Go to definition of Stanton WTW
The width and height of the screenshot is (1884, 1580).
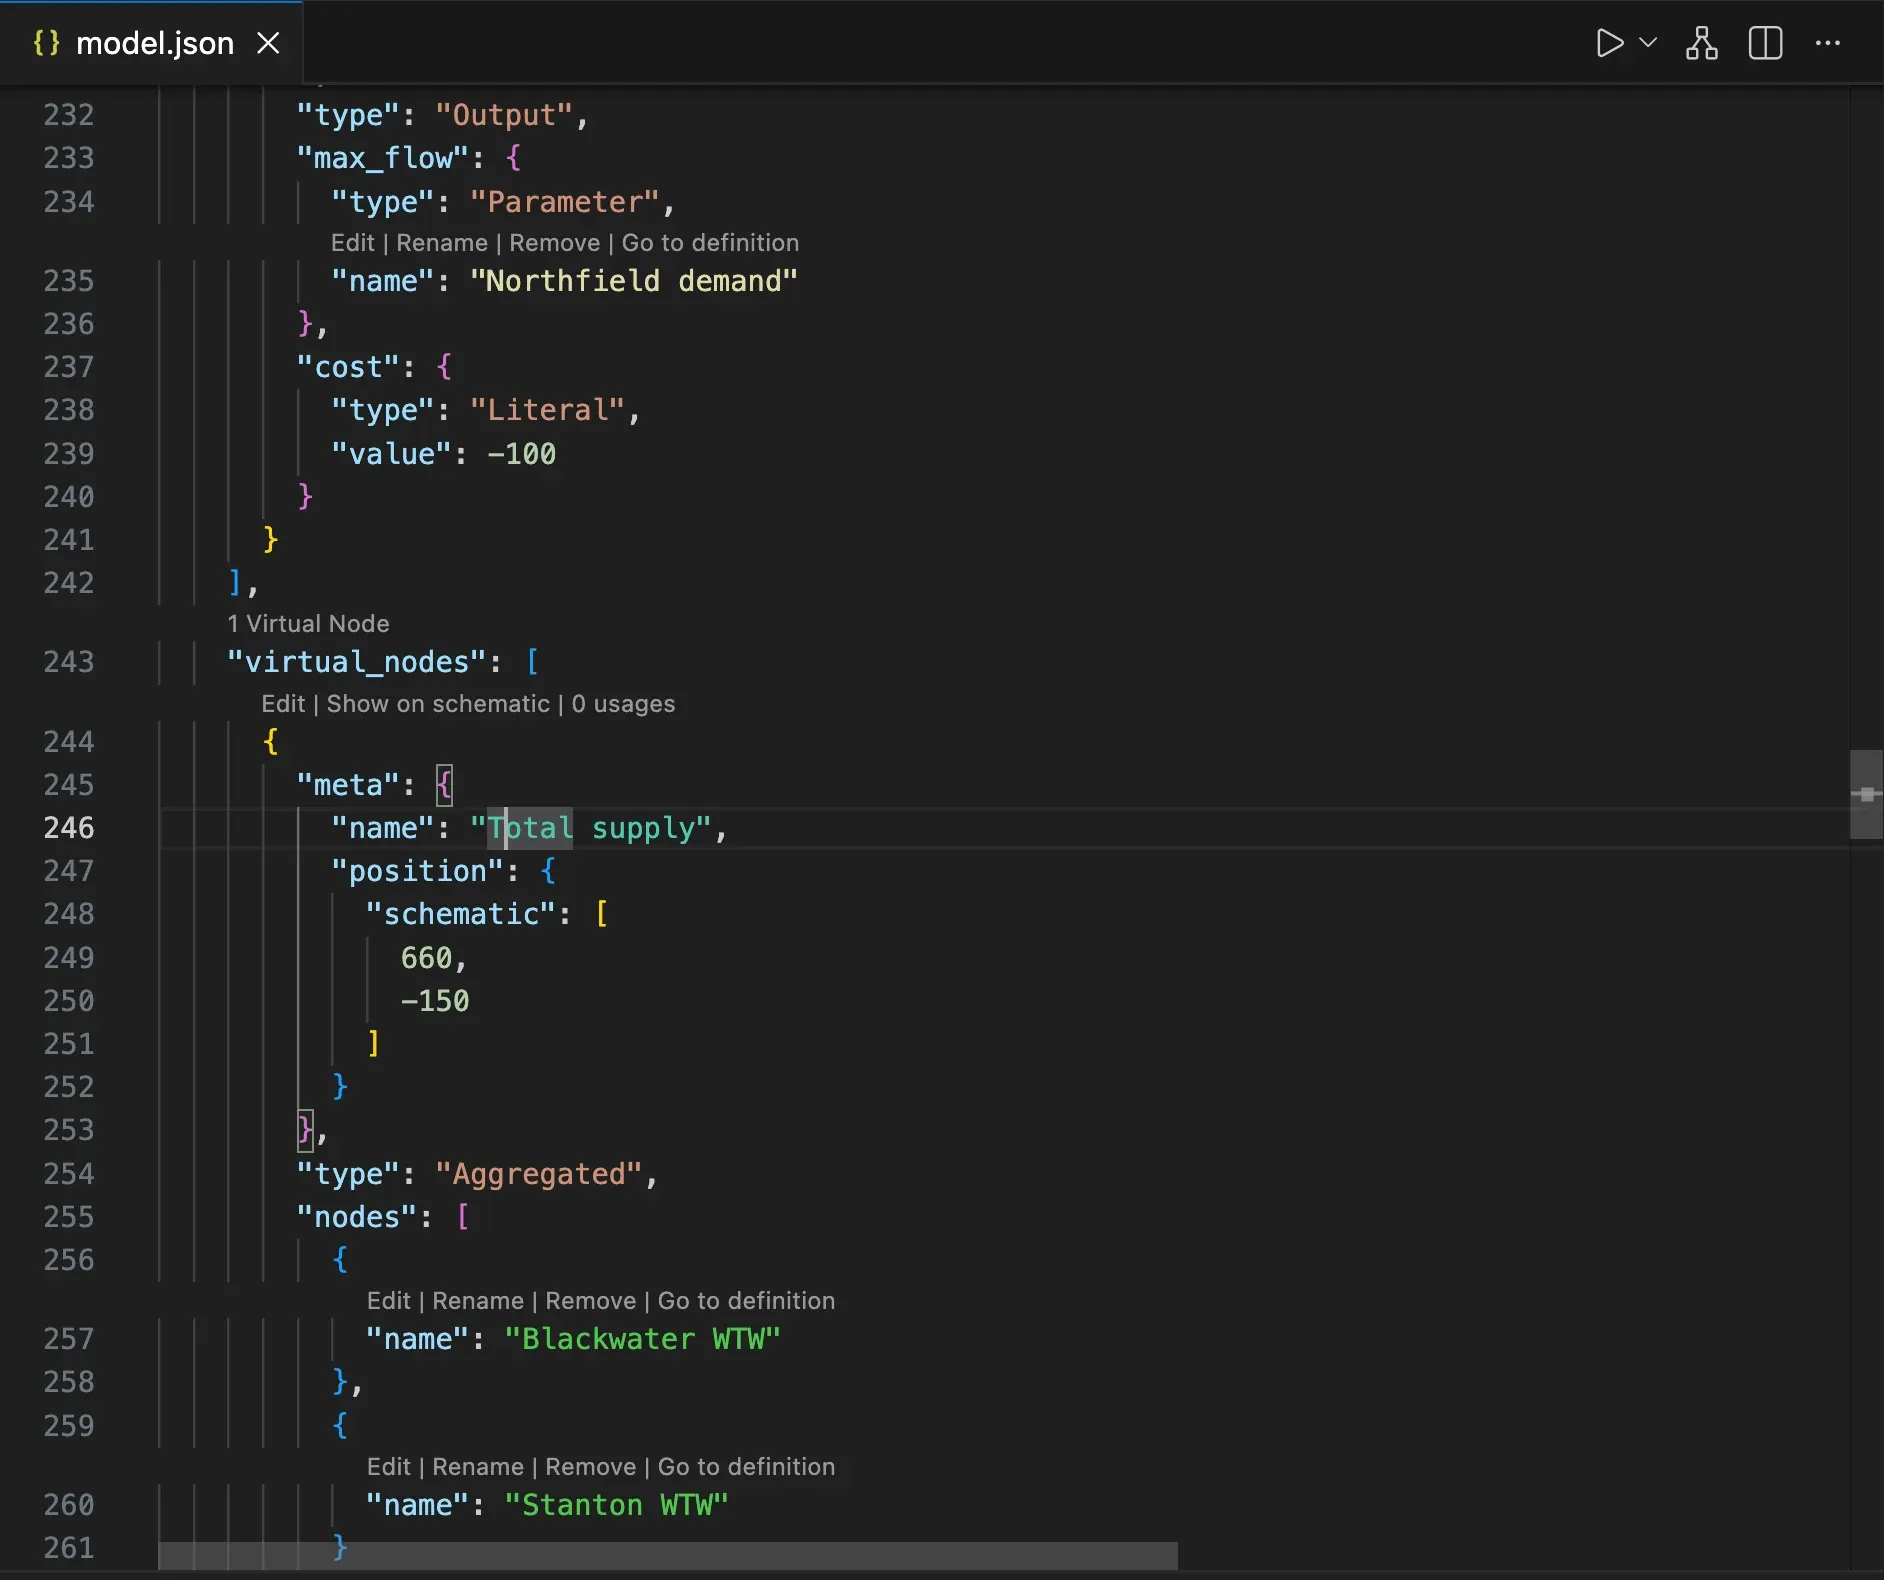[746, 1467]
